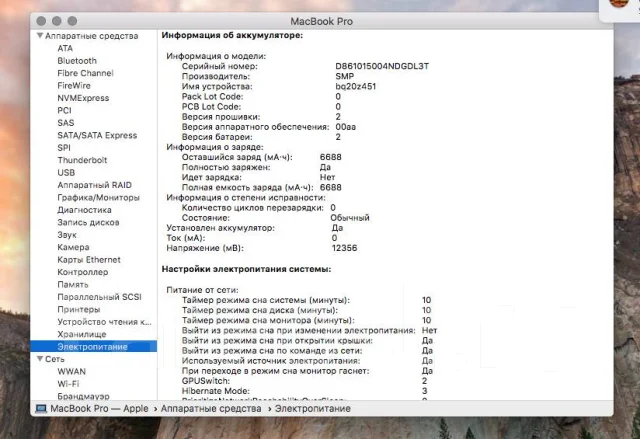Click Настройки электропитания системы heading
Viewport: 640px width, 439px height.
247,269
